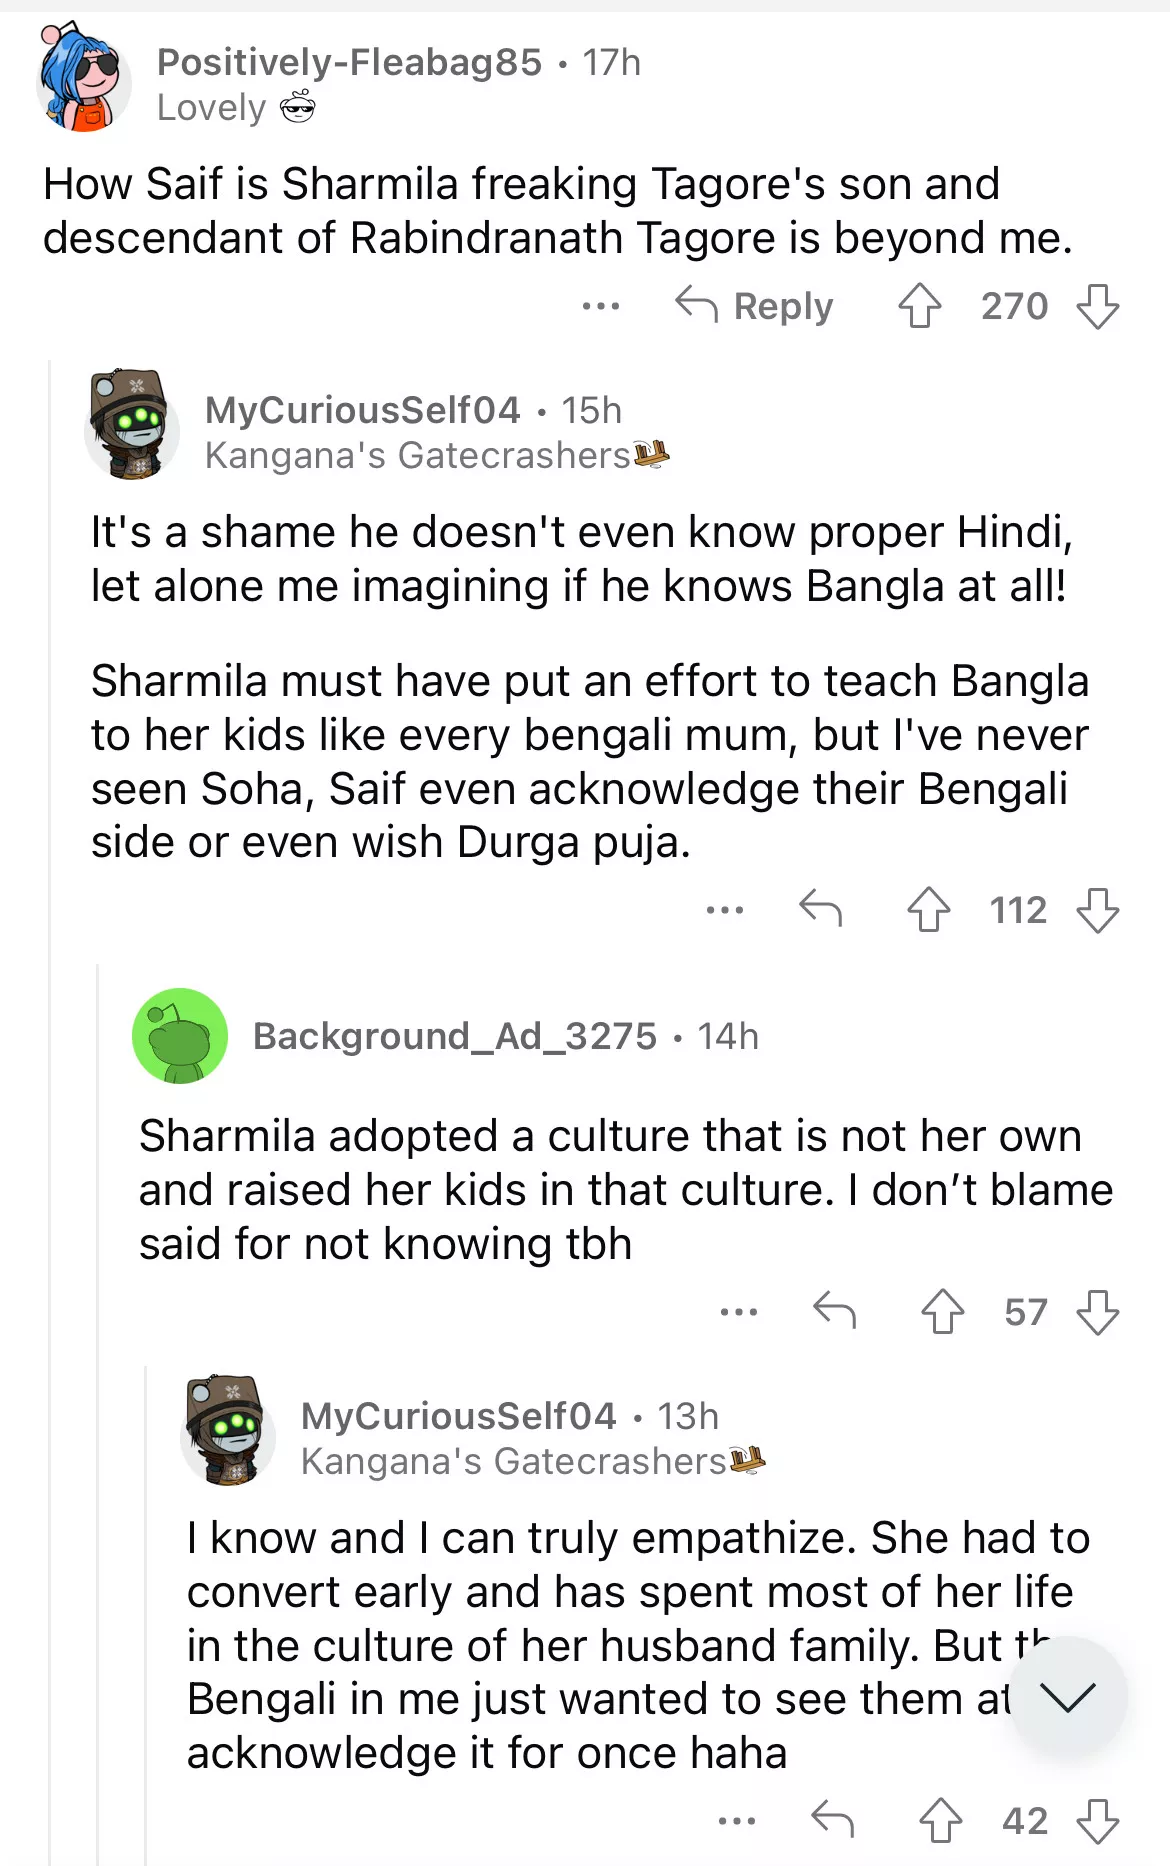Downvote the comment with 42 points
The image size is (1170, 1866).
[1097, 1820]
